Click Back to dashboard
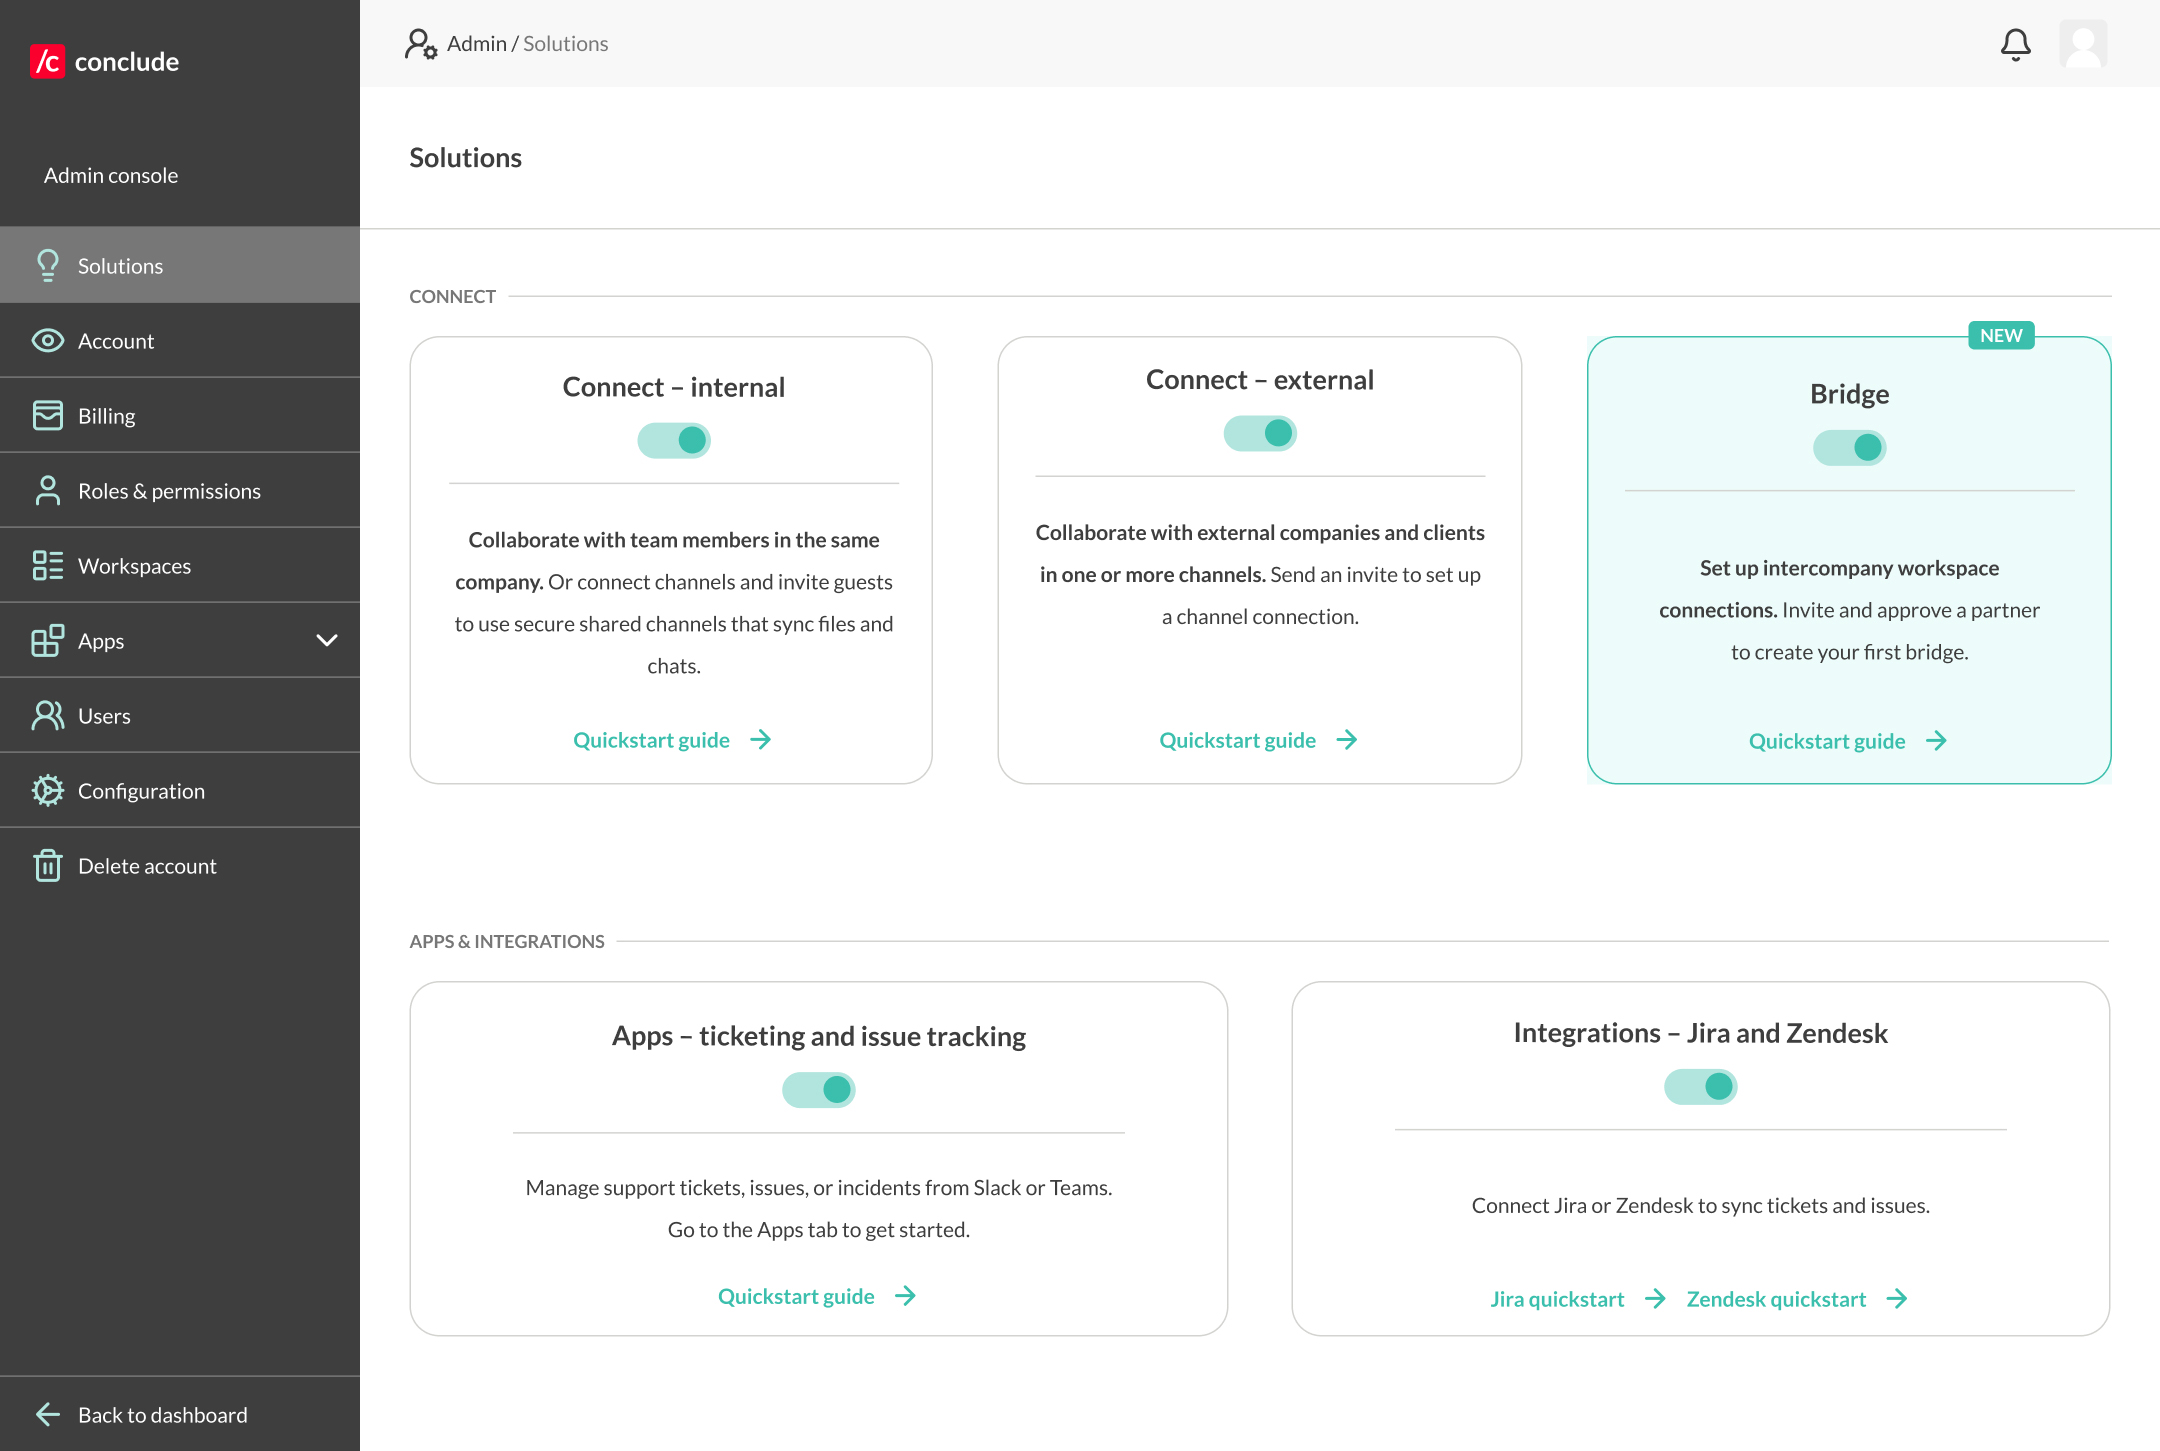Image resolution: width=2160 pixels, height=1451 pixels. point(180,1414)
